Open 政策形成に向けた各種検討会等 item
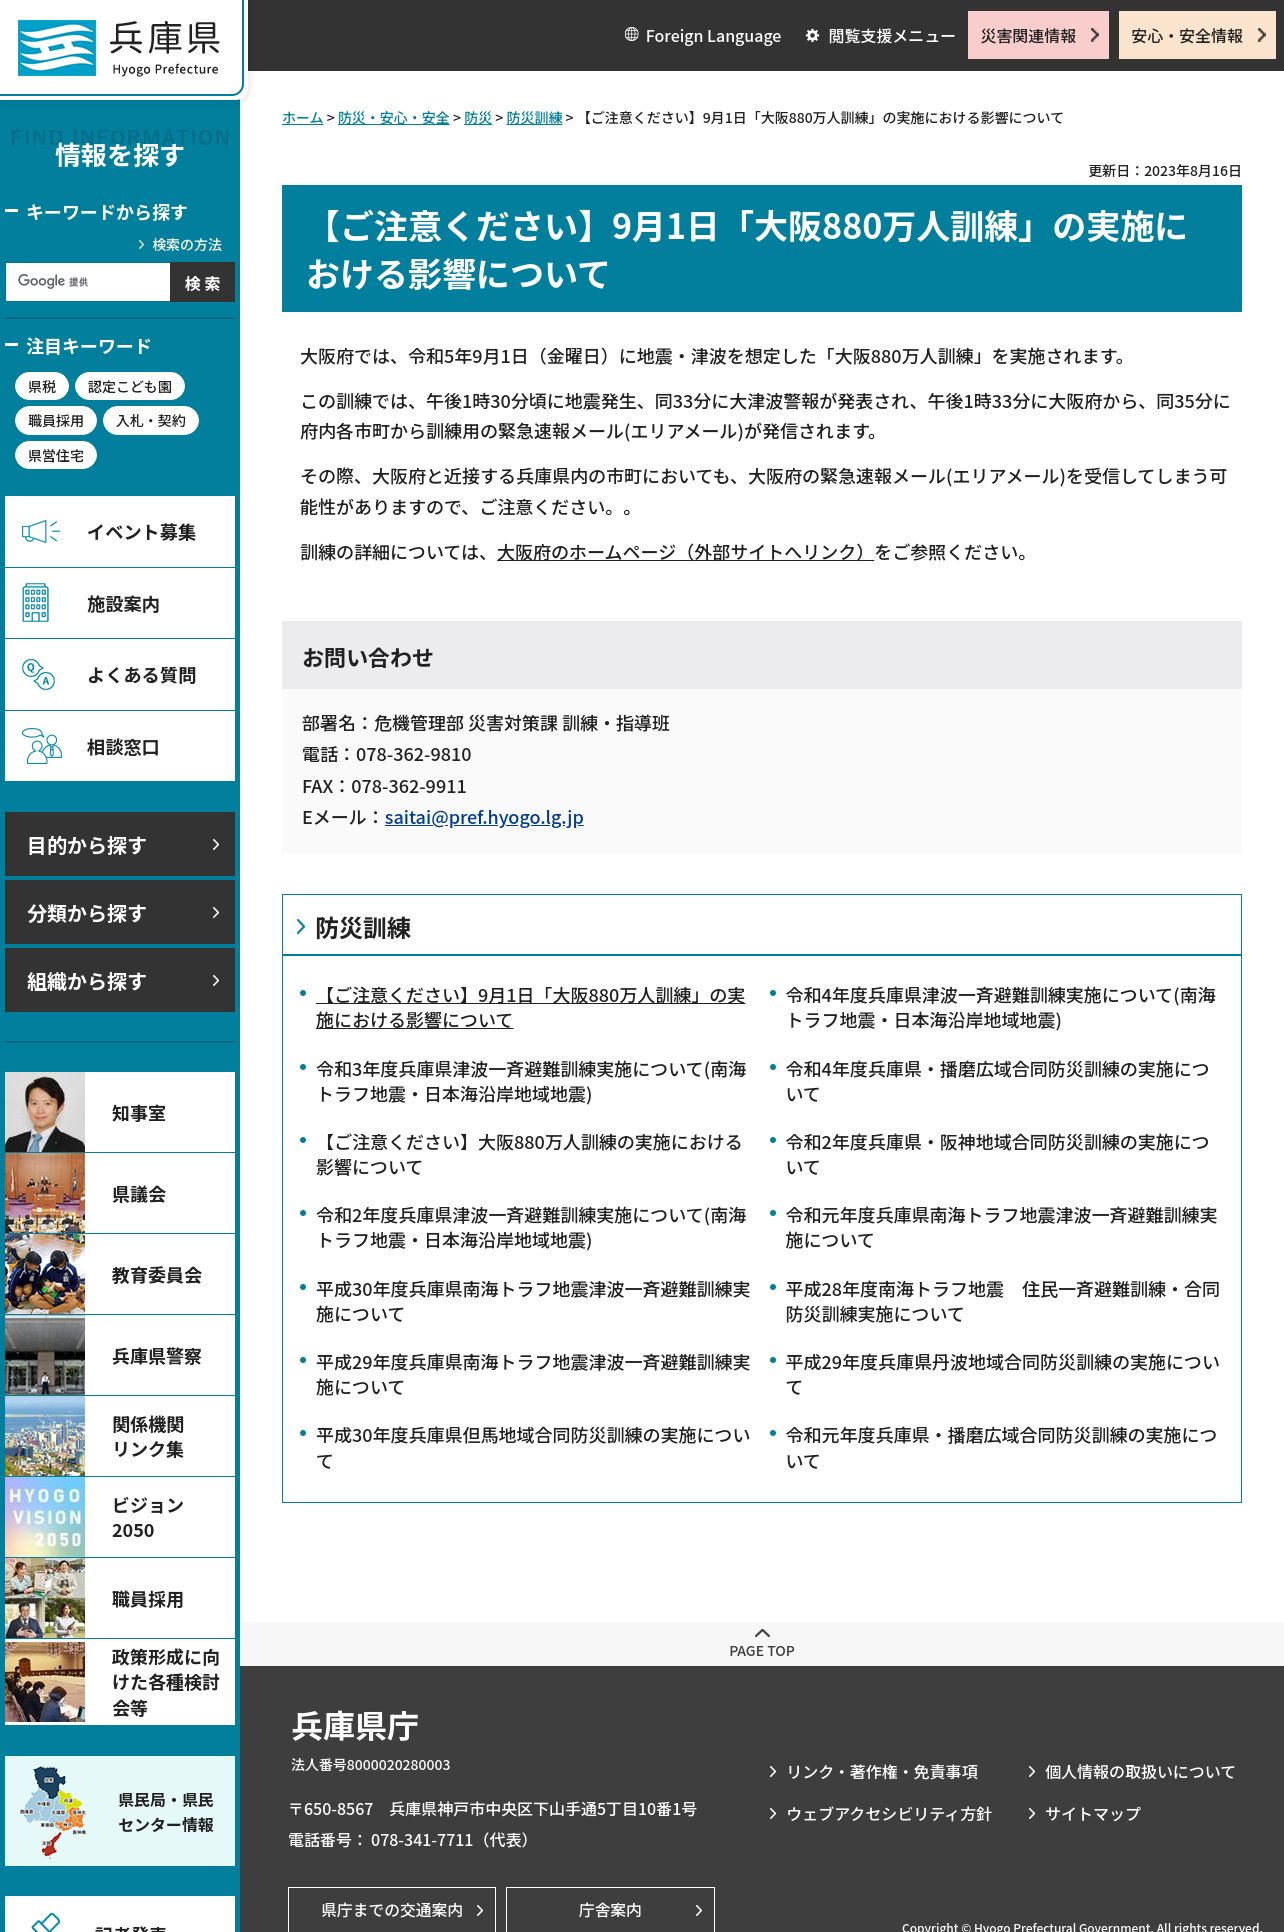The height and width of the screenshot is (1932, 1284). pos(120,1682)
